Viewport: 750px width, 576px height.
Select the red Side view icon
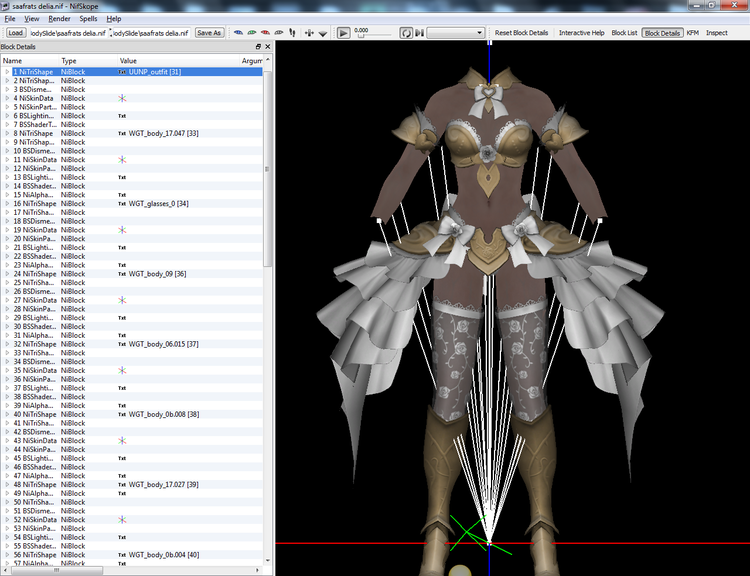point(265,33)
